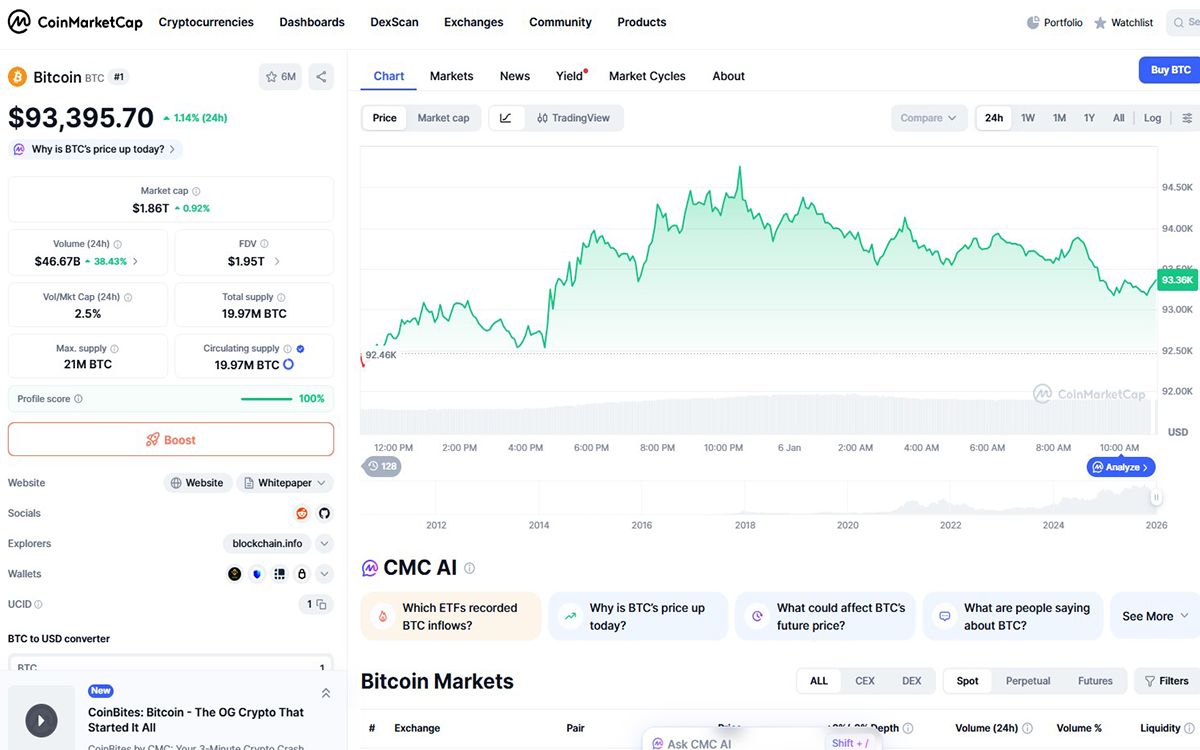Play the CoinBites Bitcoin video
Image resolution: width=1200 pixels, height=750 pixels.
[41, 719]
